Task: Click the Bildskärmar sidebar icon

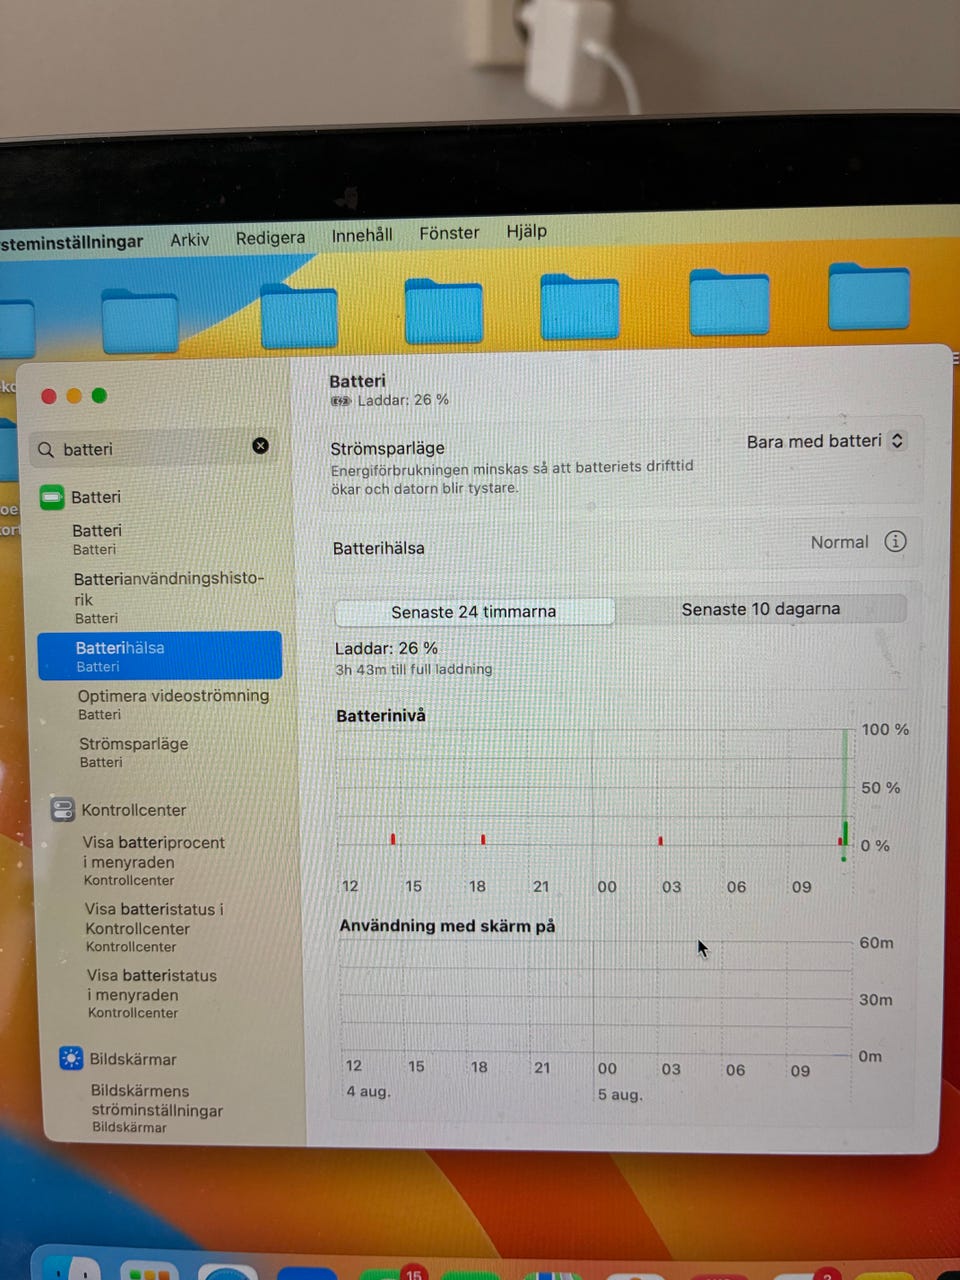Action: (x=71, y=1058)
